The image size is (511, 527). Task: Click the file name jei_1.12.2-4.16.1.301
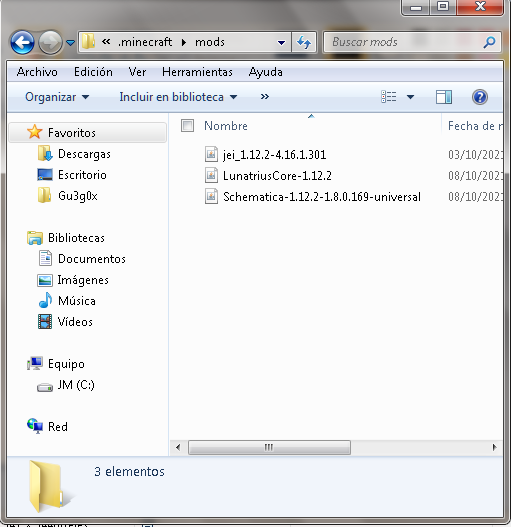pyautogui.click(x=274, y=155)
